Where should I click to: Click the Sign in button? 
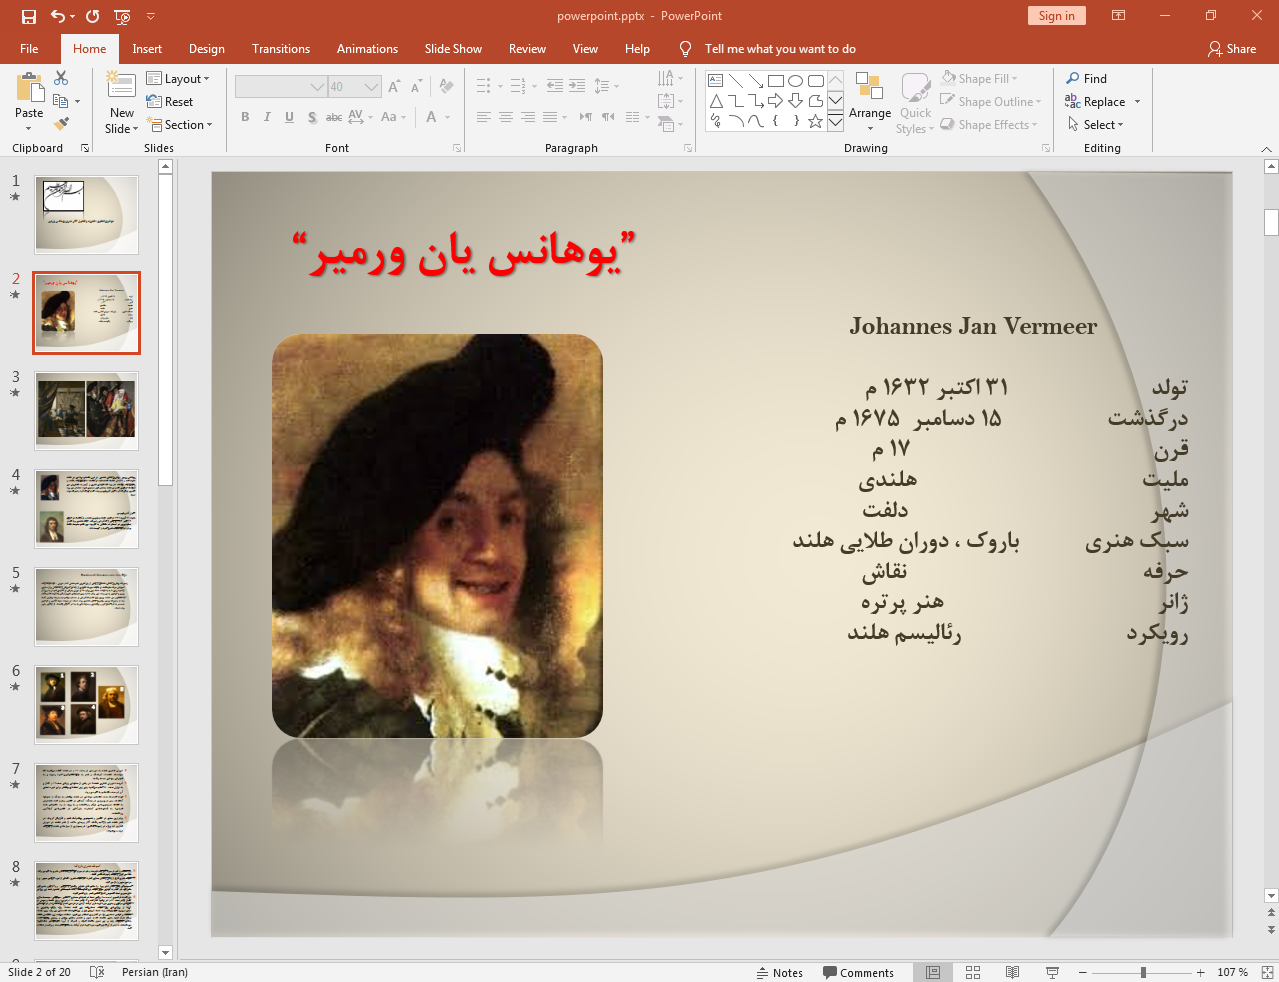[x=1056, y=16]
